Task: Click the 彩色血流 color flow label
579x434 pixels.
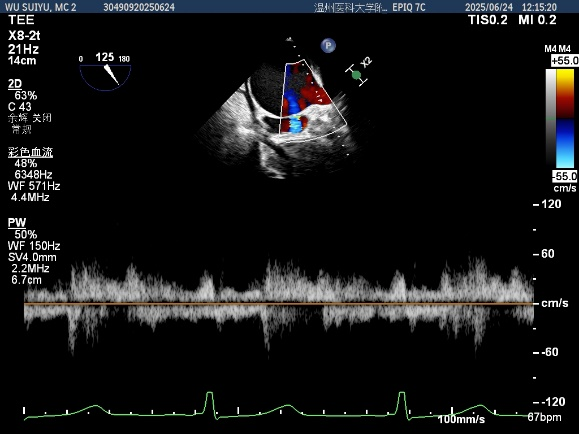Action: click(x=31, y=153)
